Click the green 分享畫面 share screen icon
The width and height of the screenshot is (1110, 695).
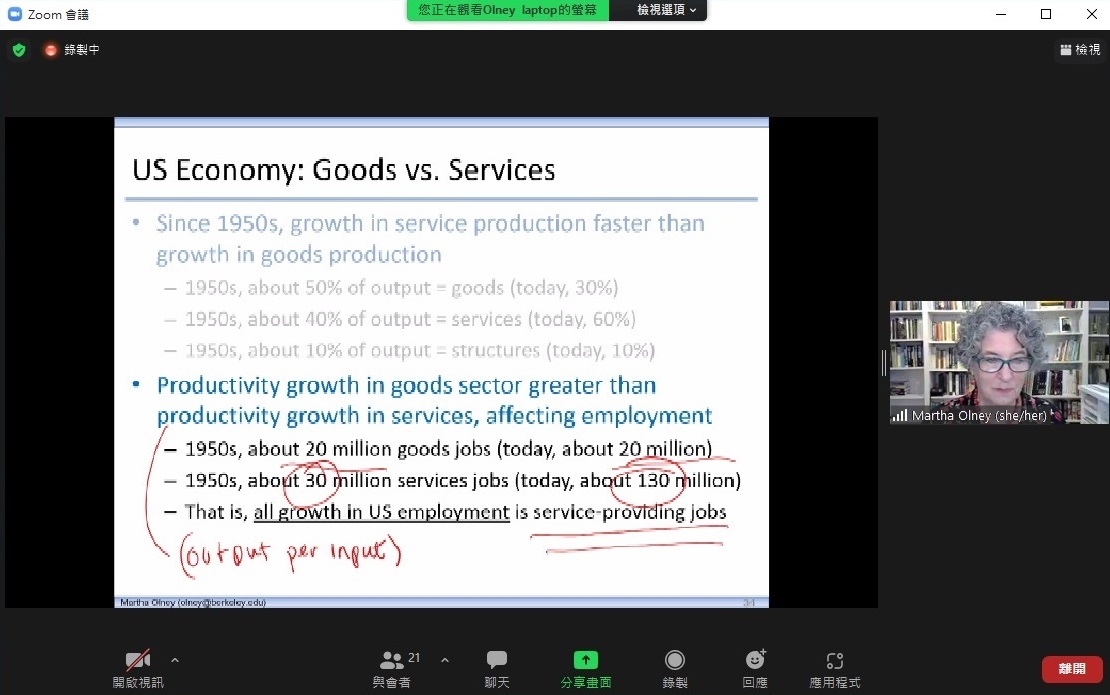pyautogui.click(x=585, y=661)
